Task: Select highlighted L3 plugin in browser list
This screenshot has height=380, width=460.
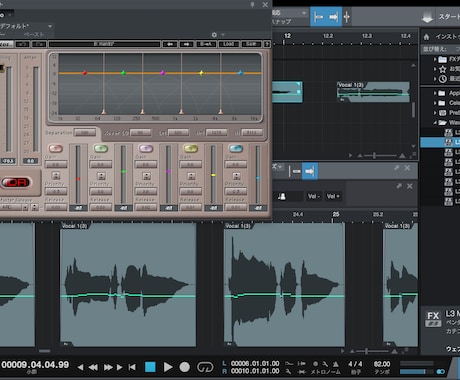Action: [x=440, y=142]
